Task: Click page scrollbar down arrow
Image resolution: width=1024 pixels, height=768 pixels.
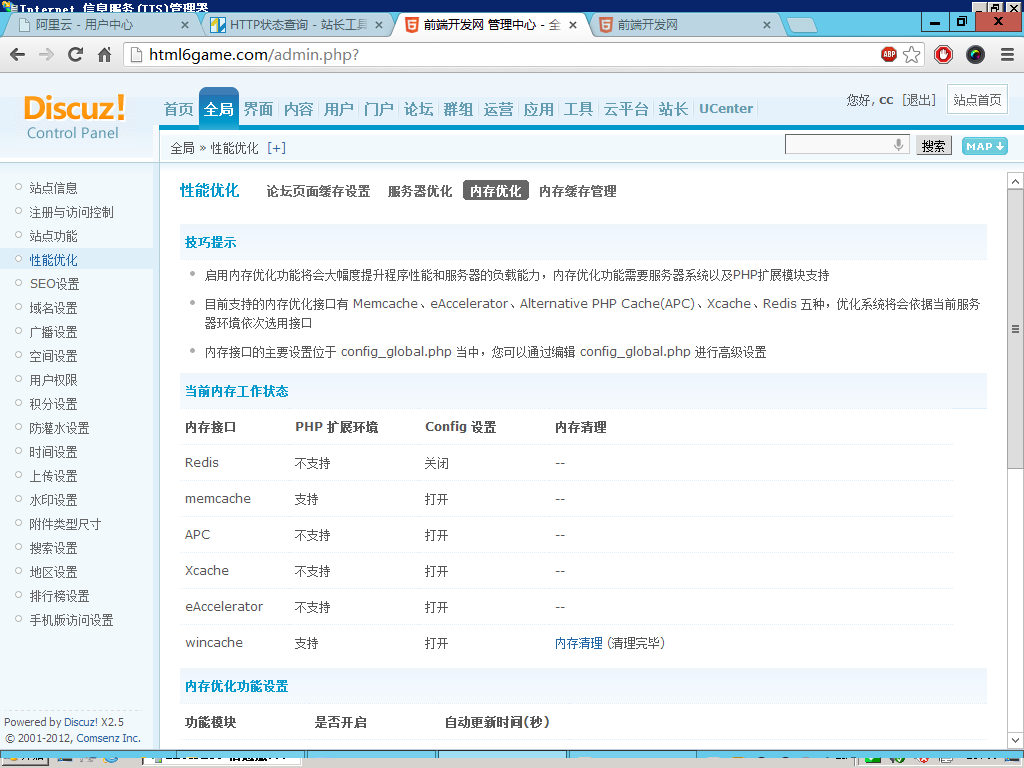Action: pos(1015,741)
